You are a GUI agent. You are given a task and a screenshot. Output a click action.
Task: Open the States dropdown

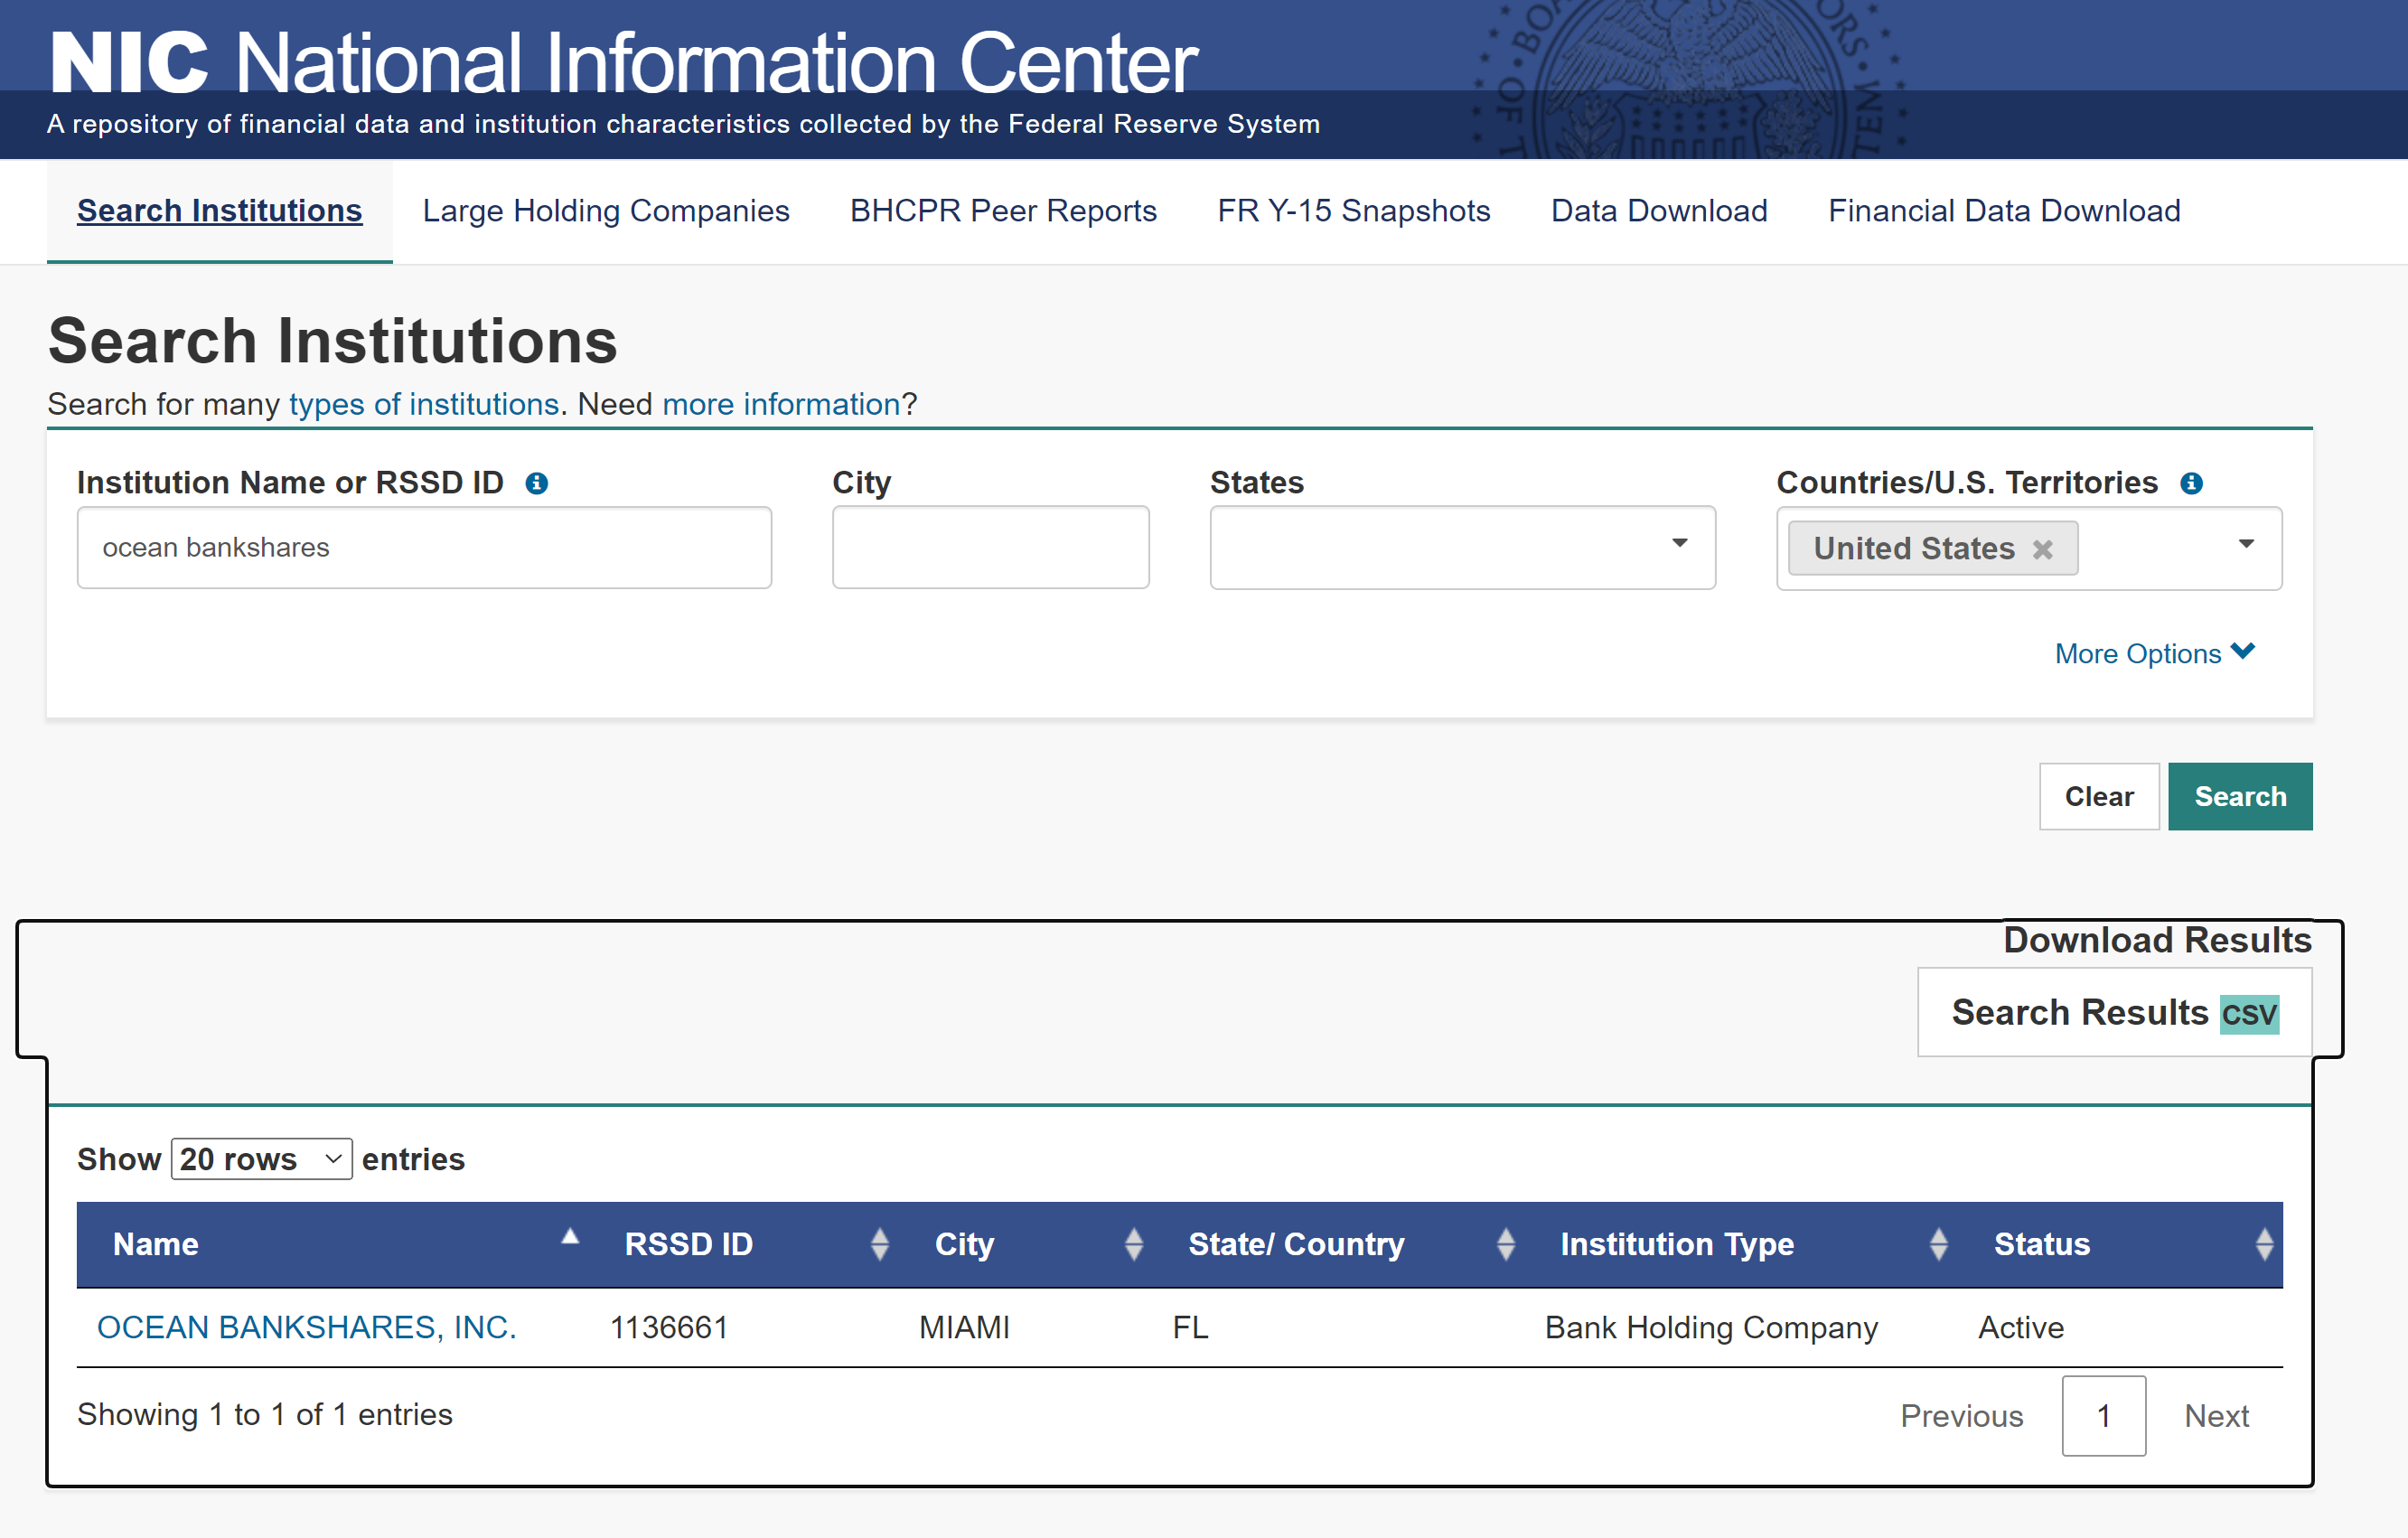coord(1462,547)
